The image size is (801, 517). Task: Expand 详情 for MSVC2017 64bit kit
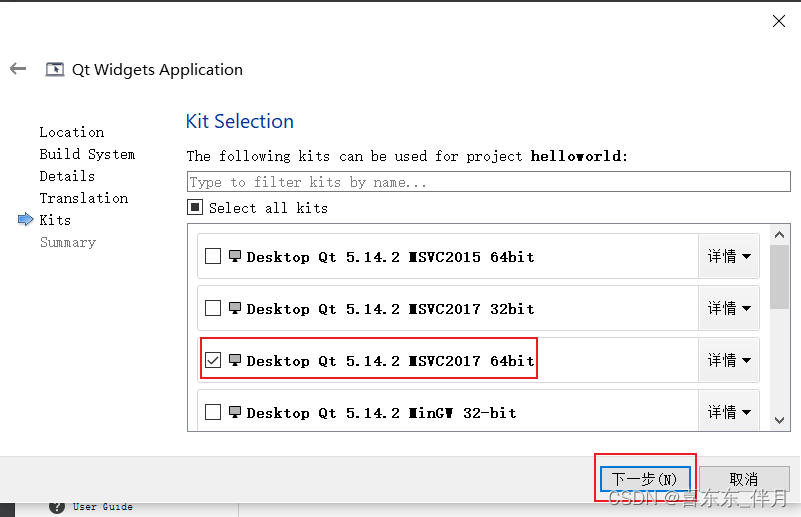(729, 360)
